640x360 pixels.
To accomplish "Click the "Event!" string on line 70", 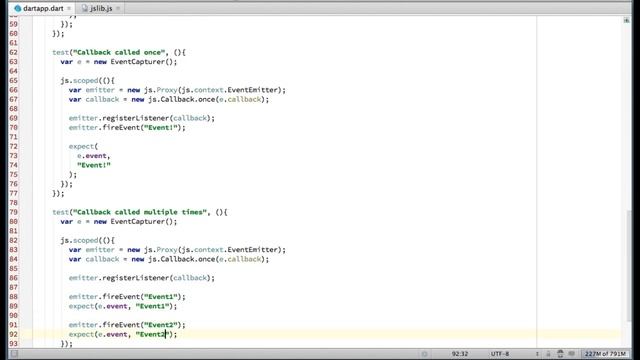I will (x=160, y=127).
